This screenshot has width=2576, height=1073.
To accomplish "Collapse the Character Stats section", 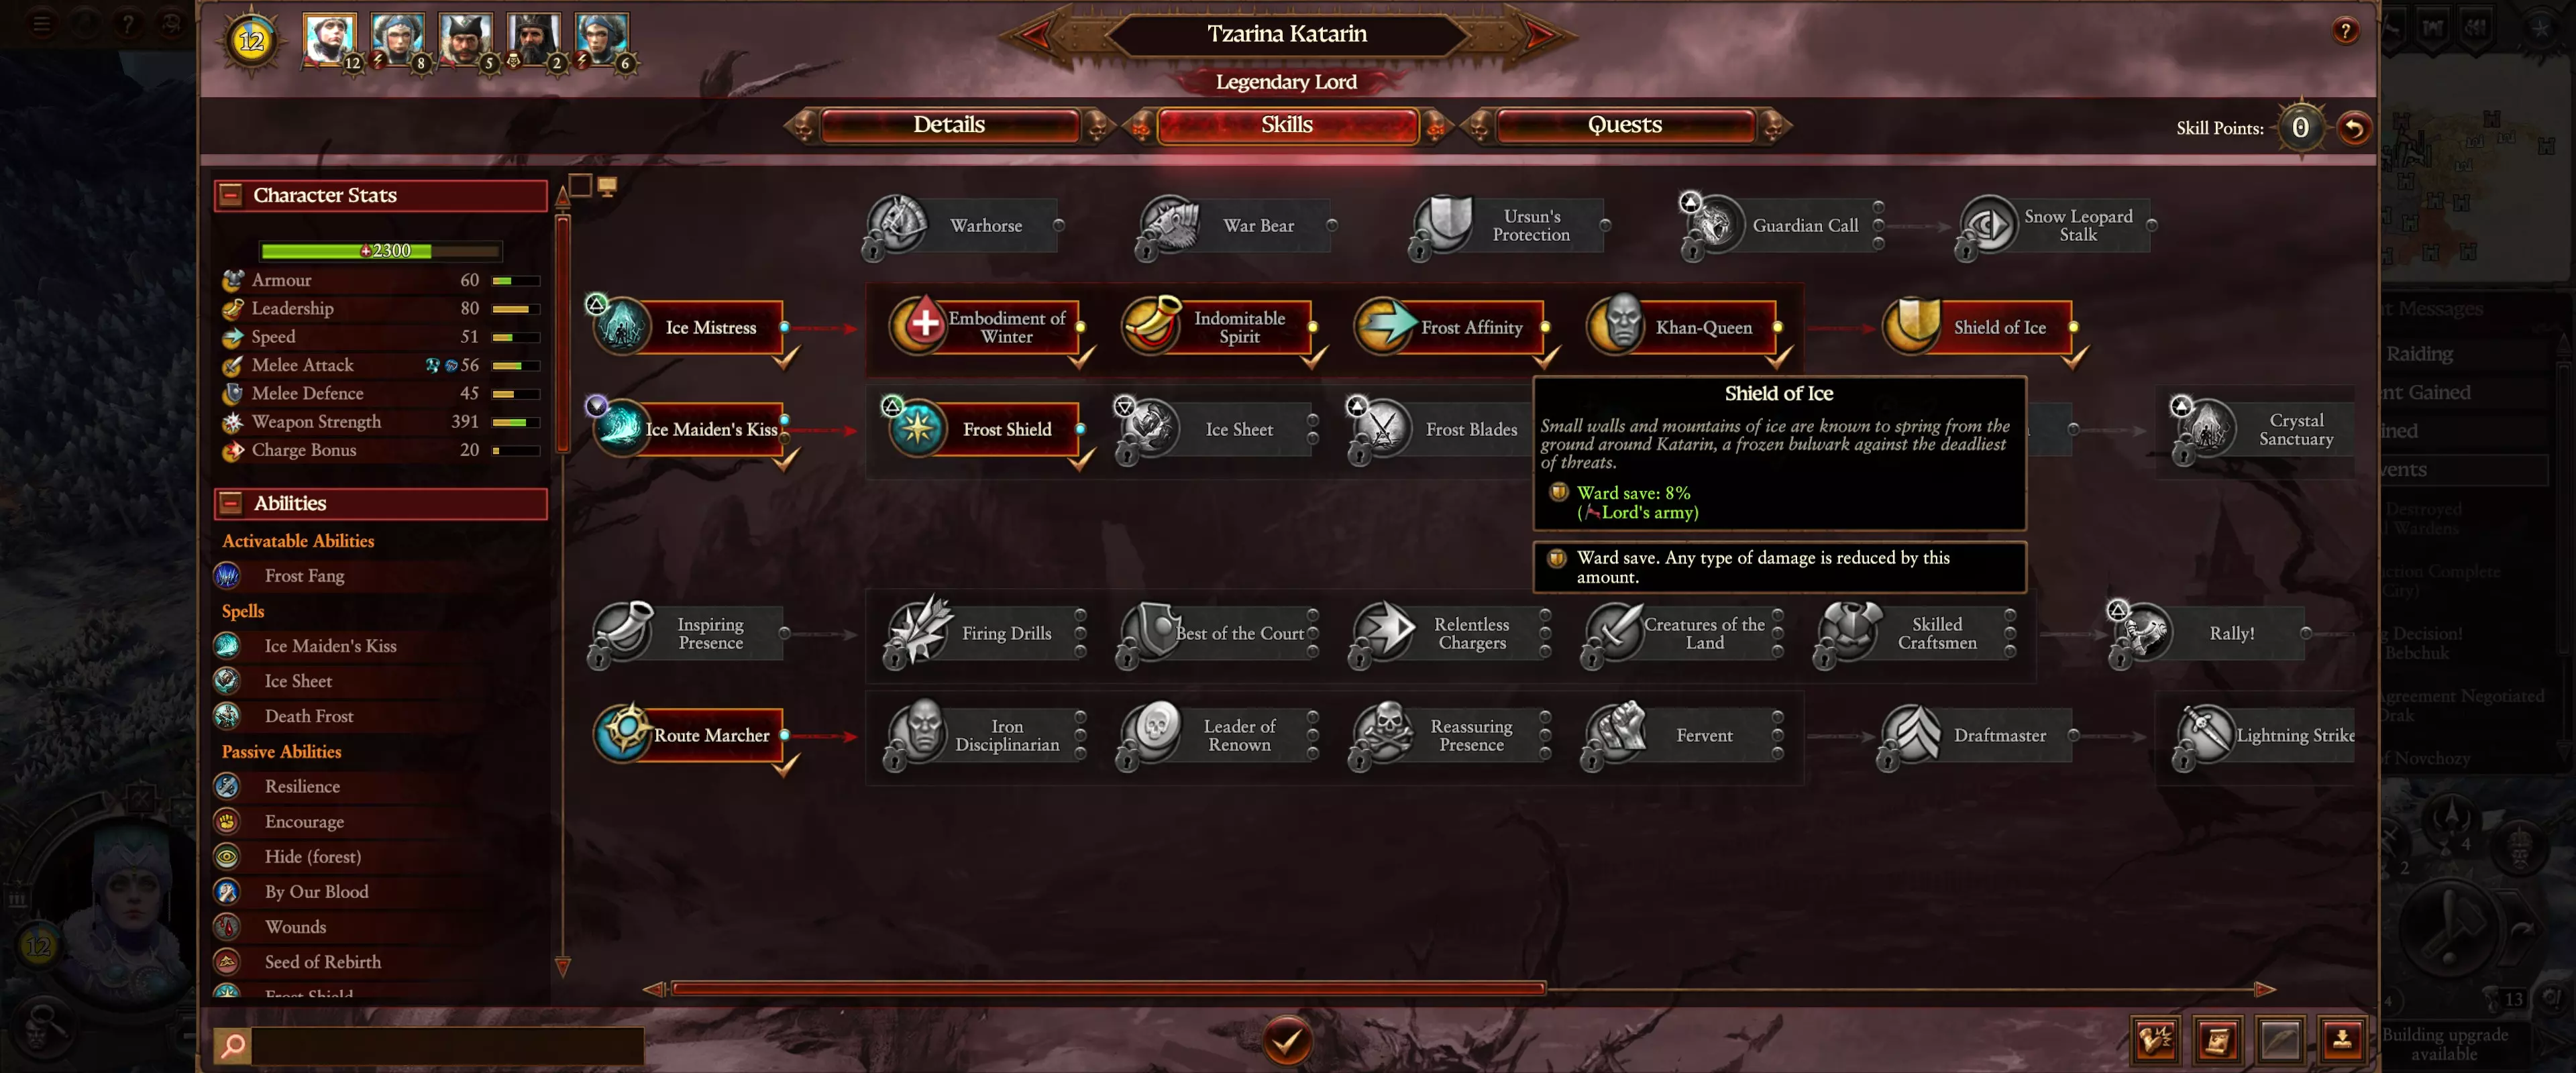I will pos(231,195).
